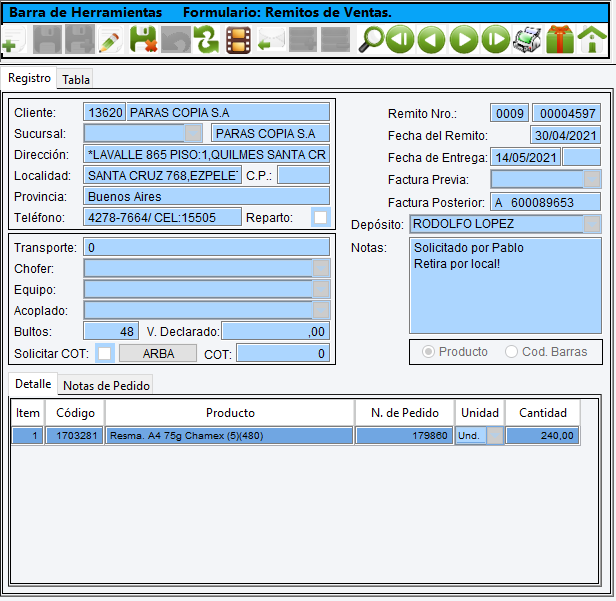Click the second greyed-out save-as floppy icon

point(80,40)
